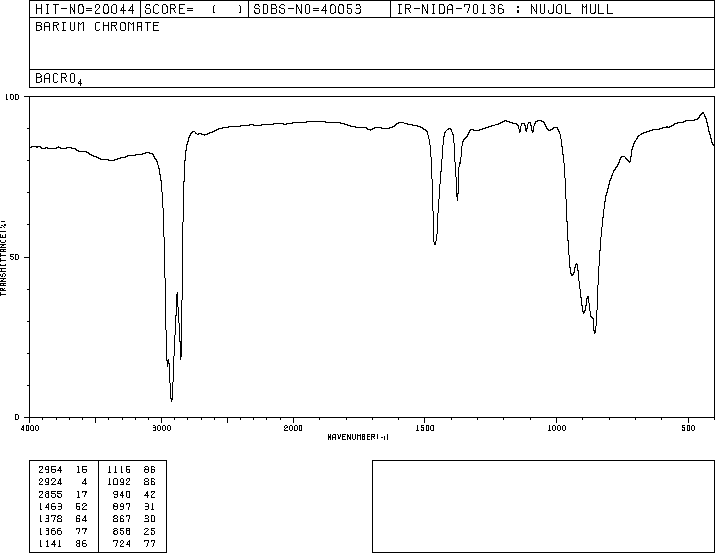Select transmittance value 62 in 1463 row
This screenshot has width=715, height=553.
coord(82,506)
